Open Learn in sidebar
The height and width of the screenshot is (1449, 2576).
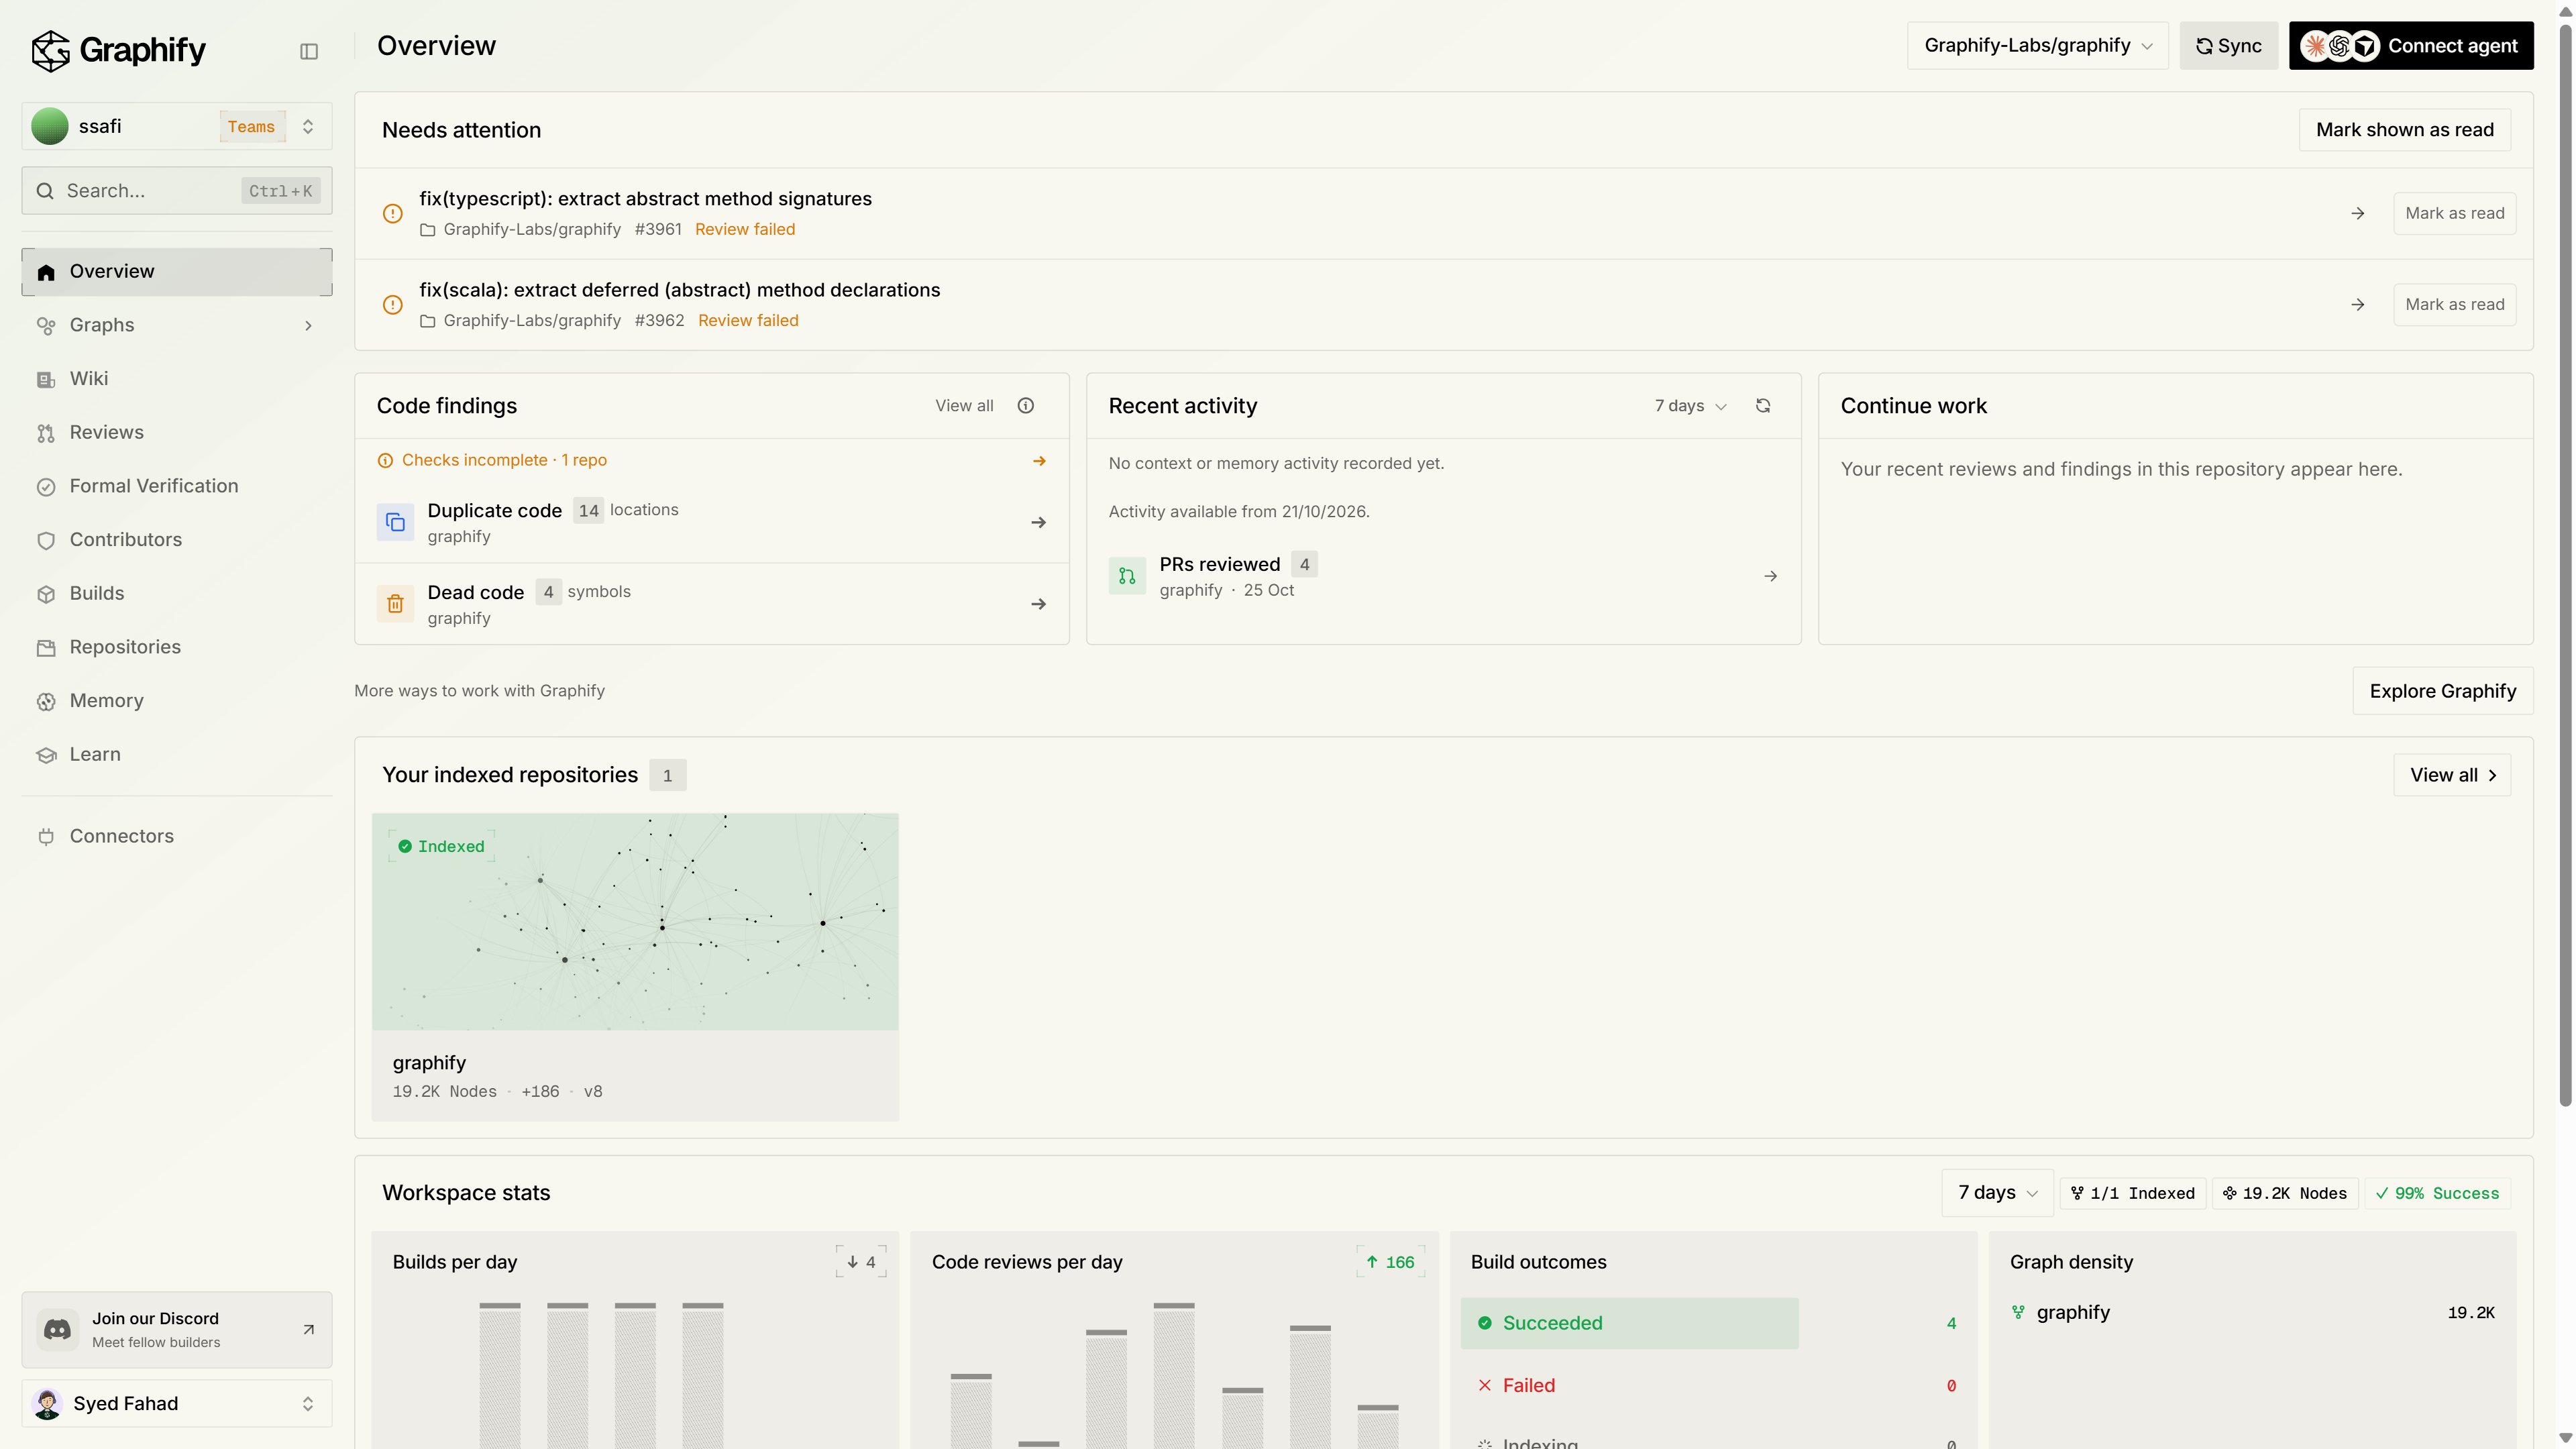click(x=177, y=755)
